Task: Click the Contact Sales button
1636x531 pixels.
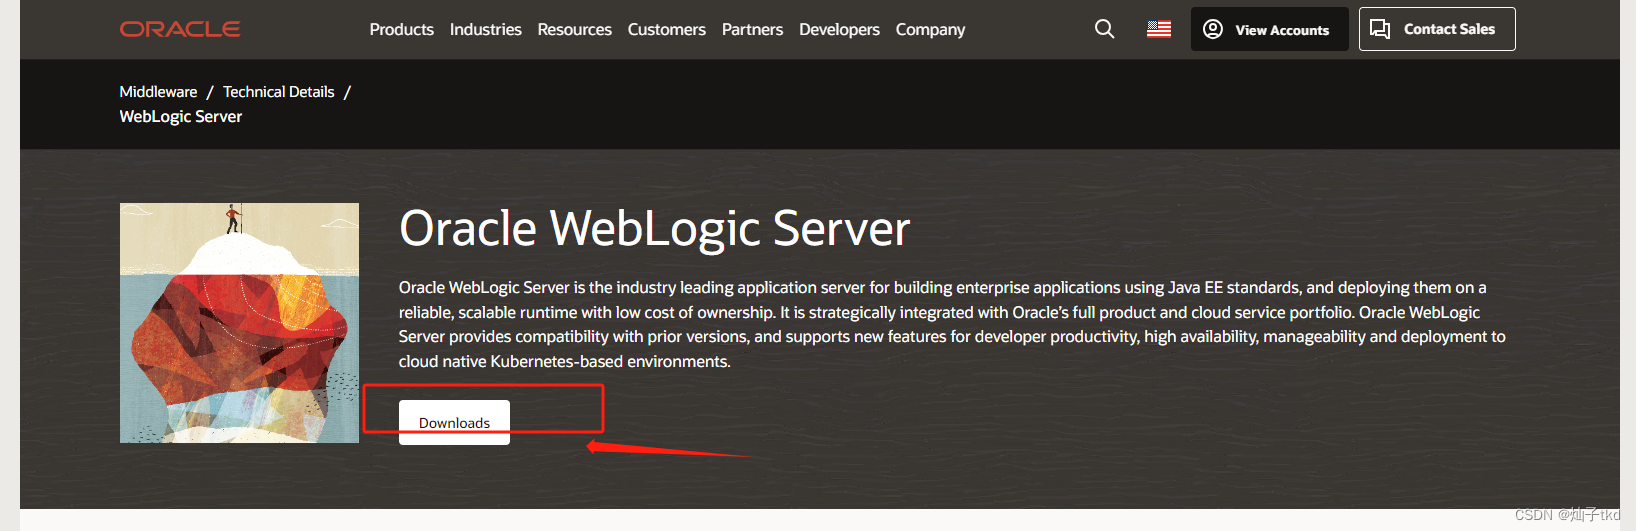Action: click(1437, 29)
